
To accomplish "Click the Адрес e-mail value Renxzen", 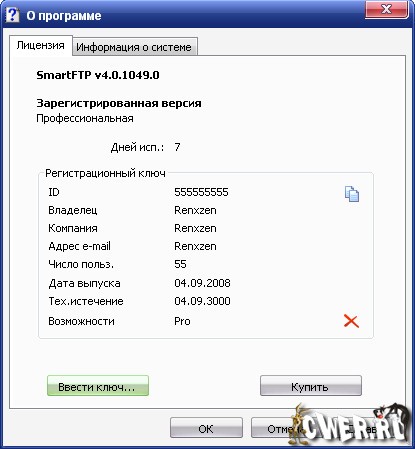I will pos(195,246).
